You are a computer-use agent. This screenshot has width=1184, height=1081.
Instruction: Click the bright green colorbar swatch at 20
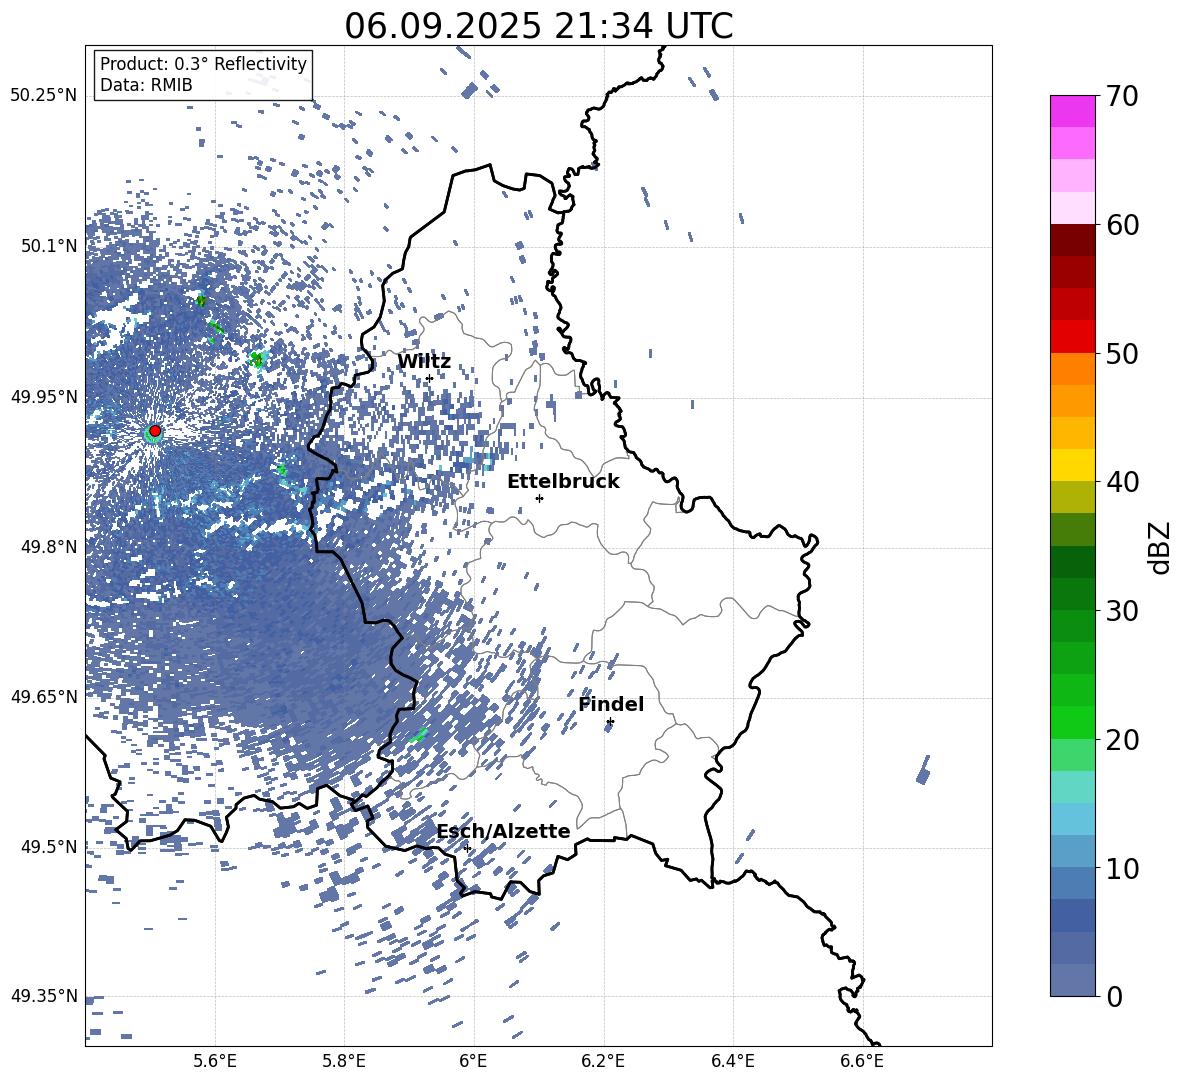pos(1072,722)
